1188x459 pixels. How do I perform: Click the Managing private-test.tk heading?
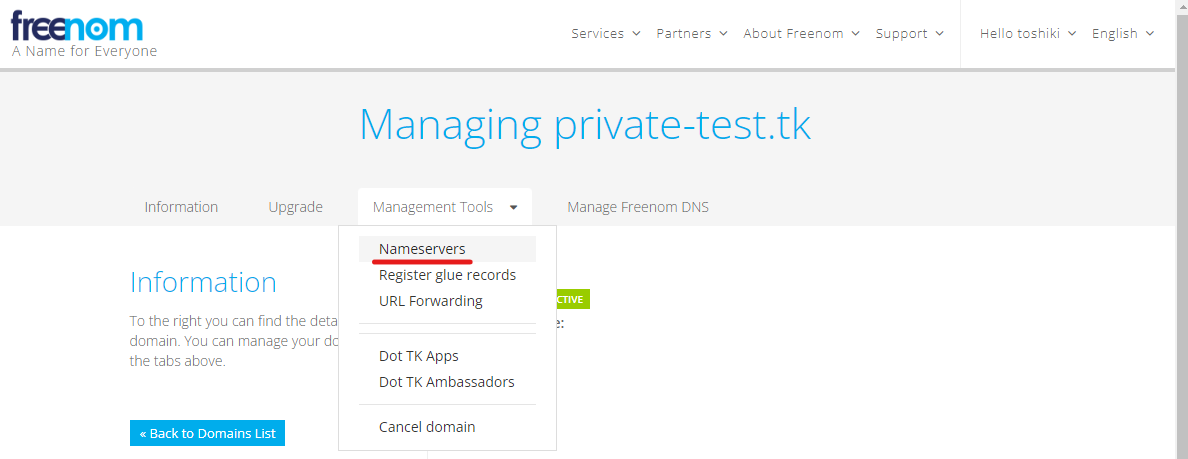pyautogui.click(x=585, y=125)
